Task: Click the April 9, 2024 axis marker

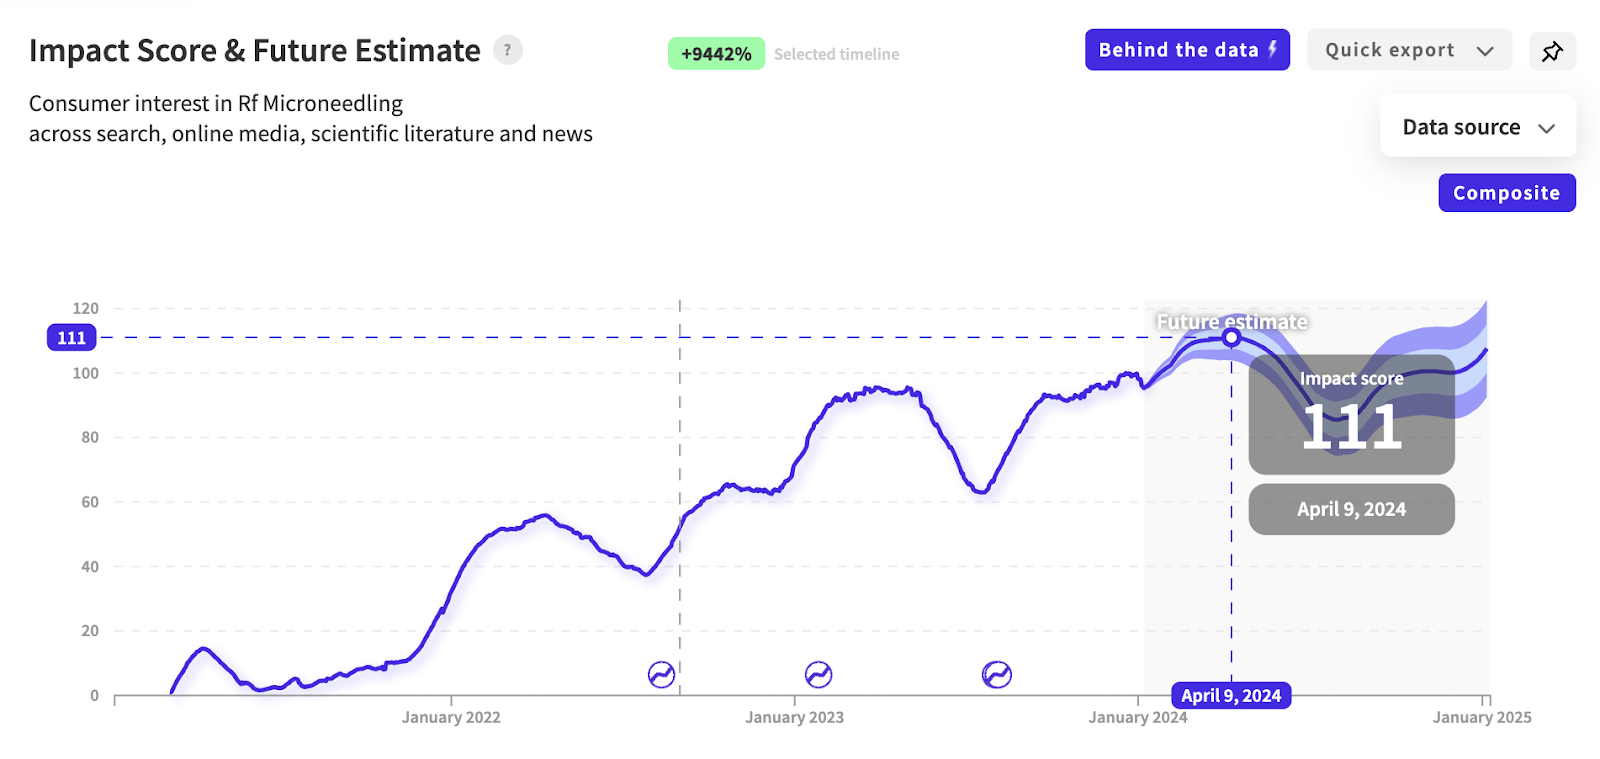Action: coord(1231,696)
